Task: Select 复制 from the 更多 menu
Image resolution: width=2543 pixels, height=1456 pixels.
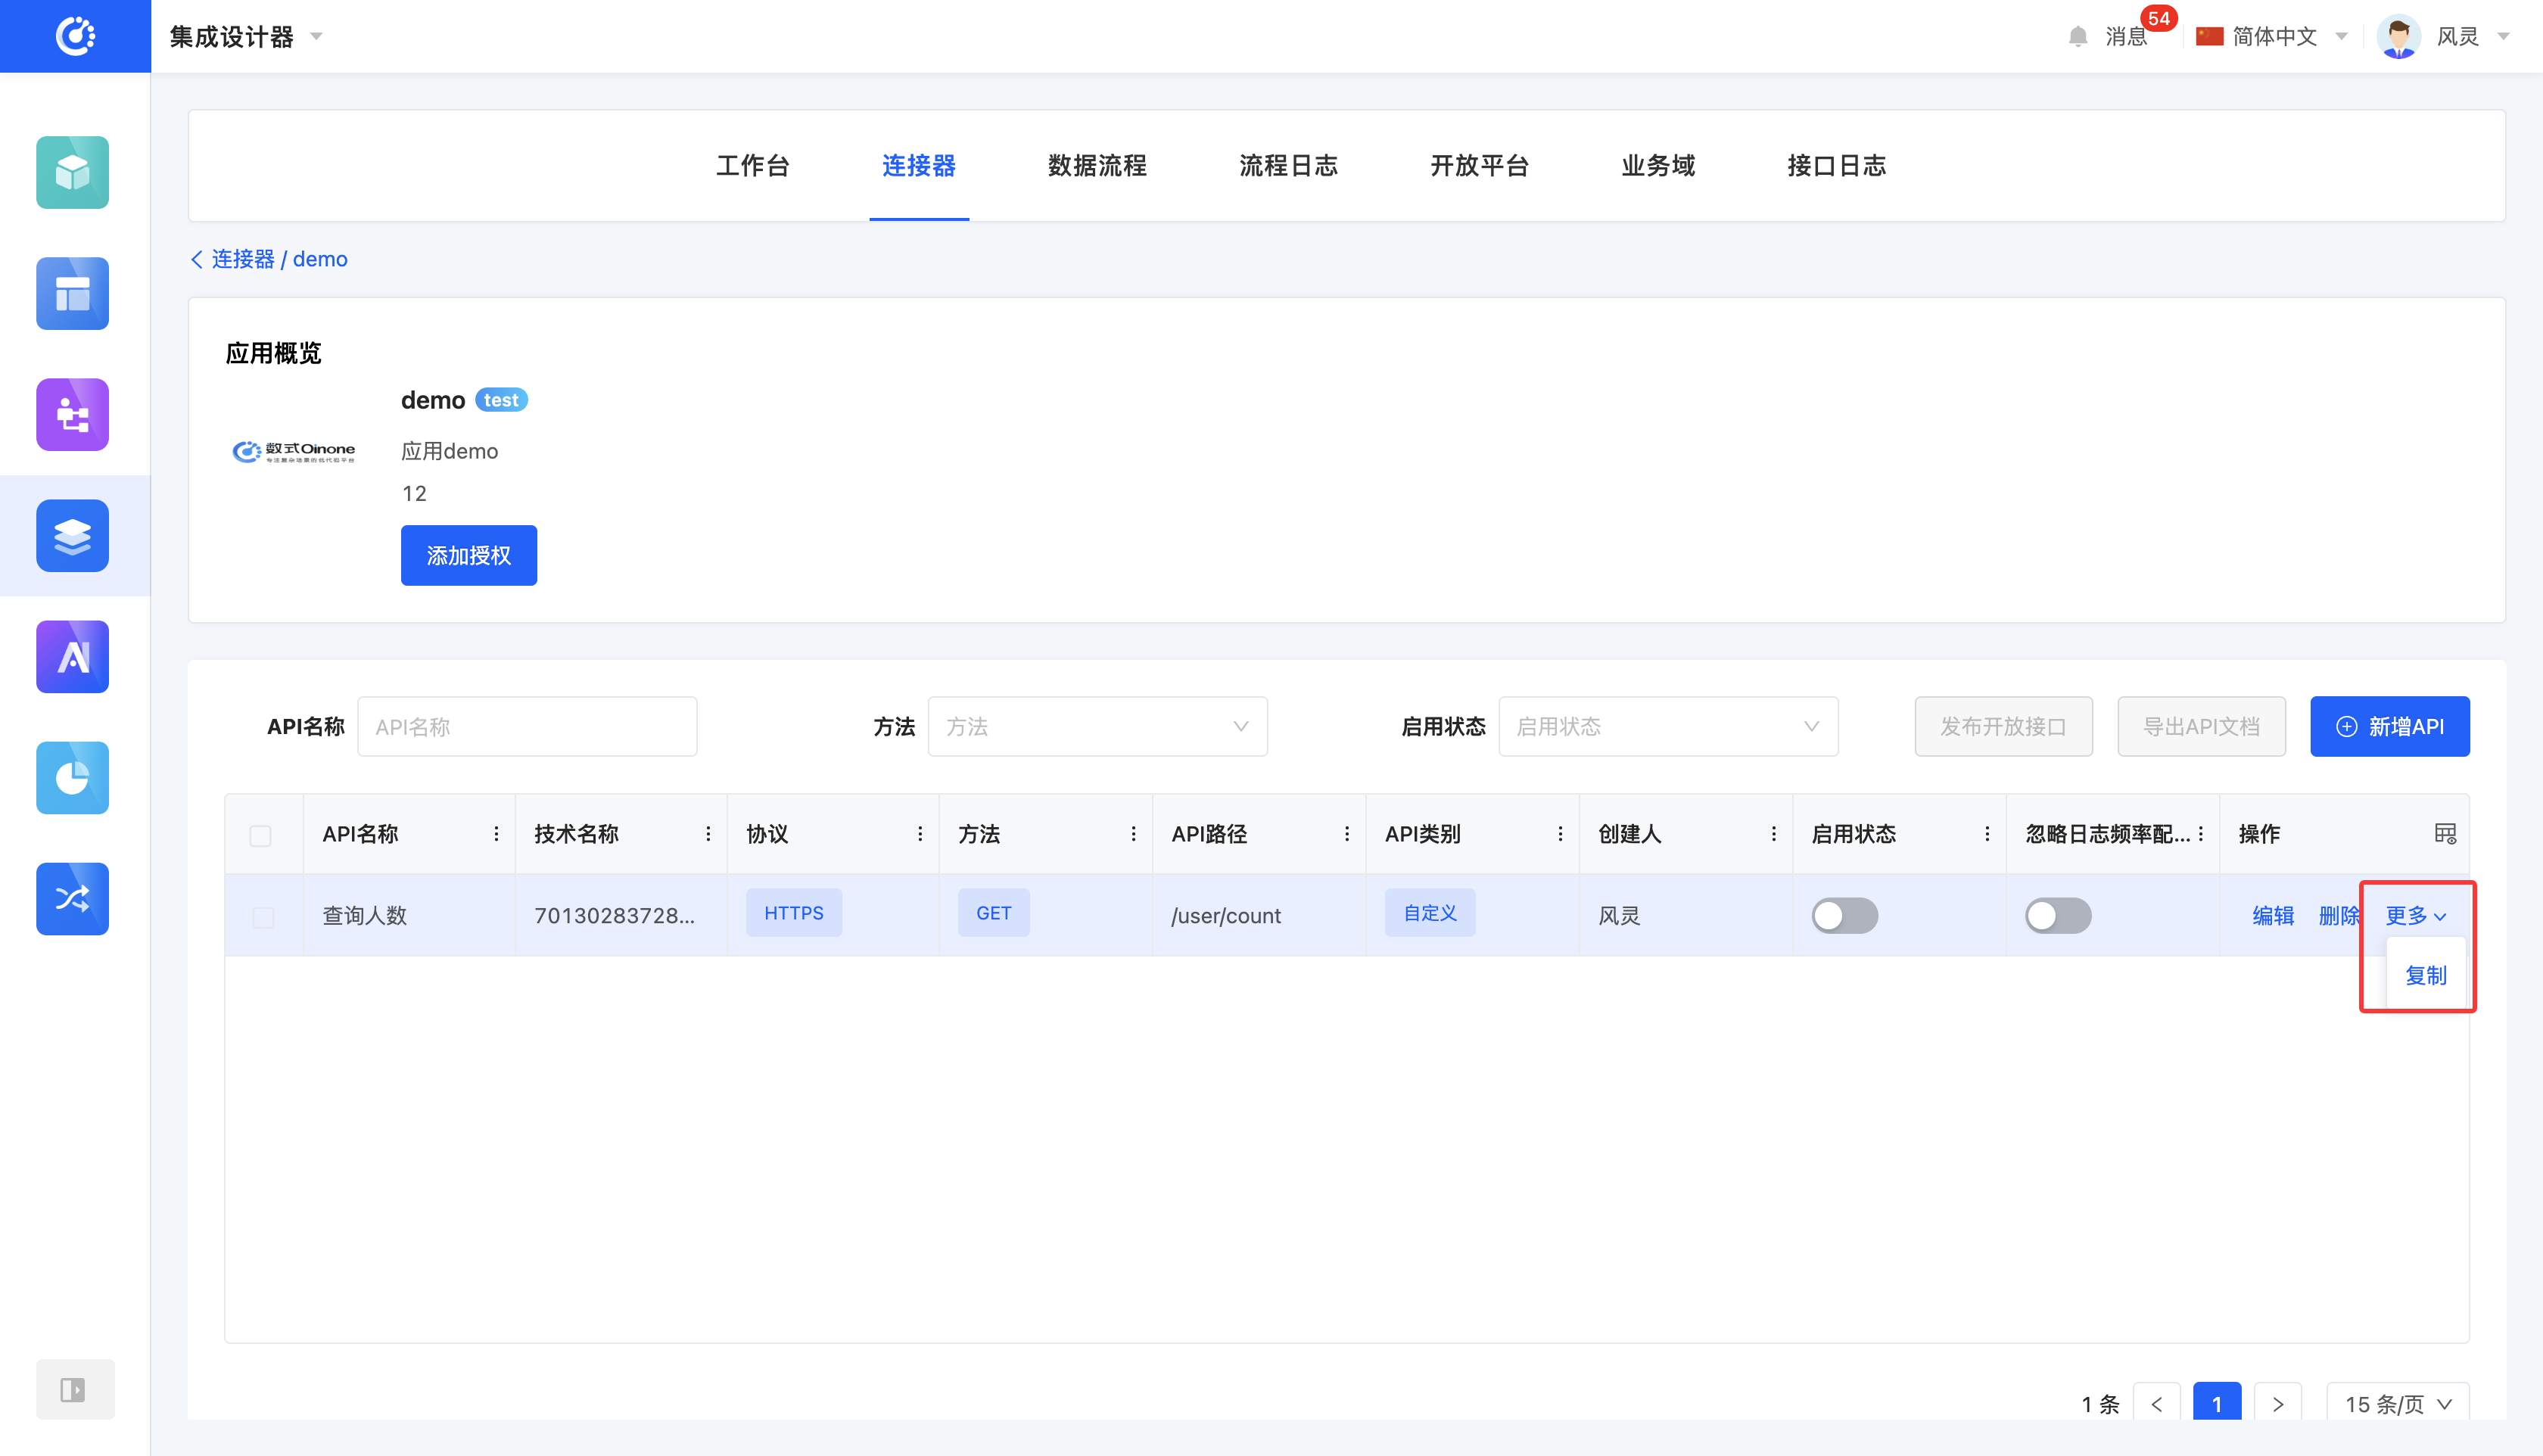Action: (x=2425, y=975)
